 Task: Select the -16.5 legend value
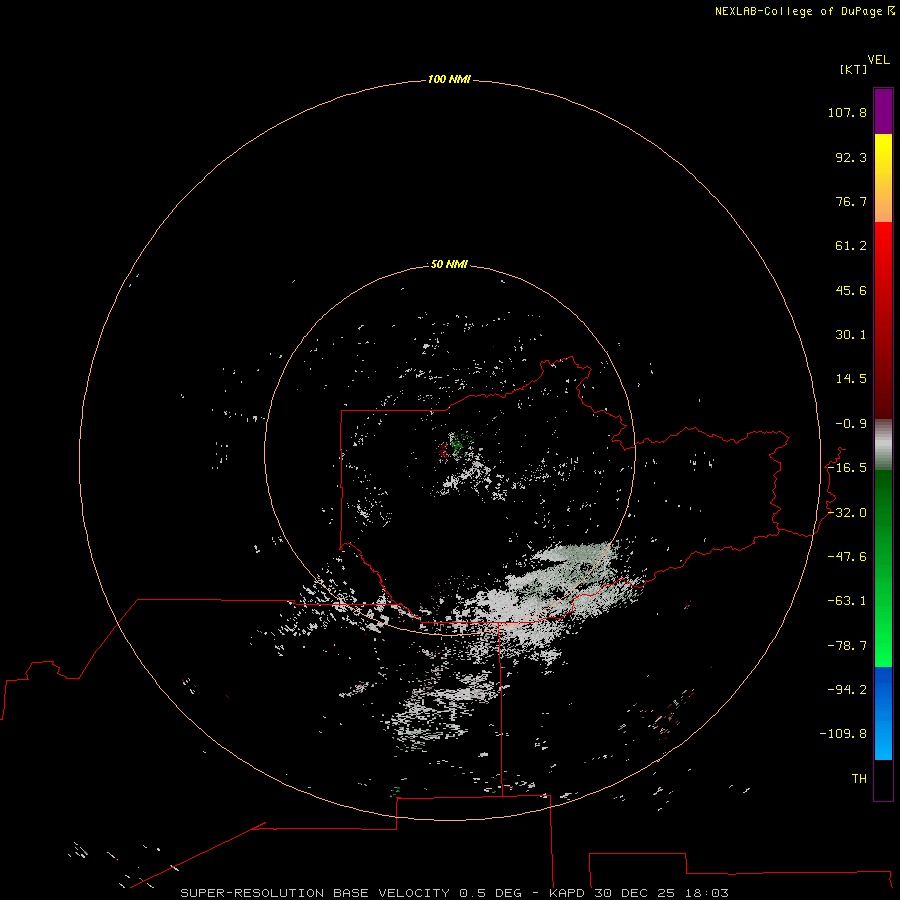click(x=847, y=468)
